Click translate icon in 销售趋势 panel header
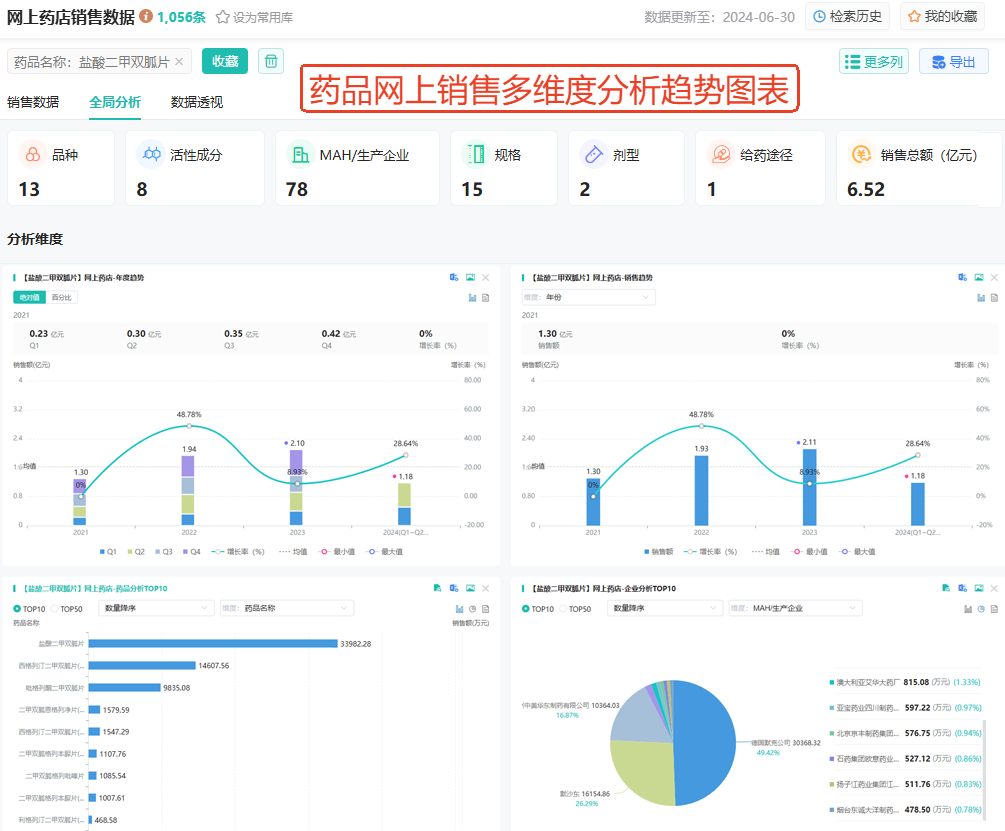Viewport: 1005px width, 831px height. (x=963, y=277)
